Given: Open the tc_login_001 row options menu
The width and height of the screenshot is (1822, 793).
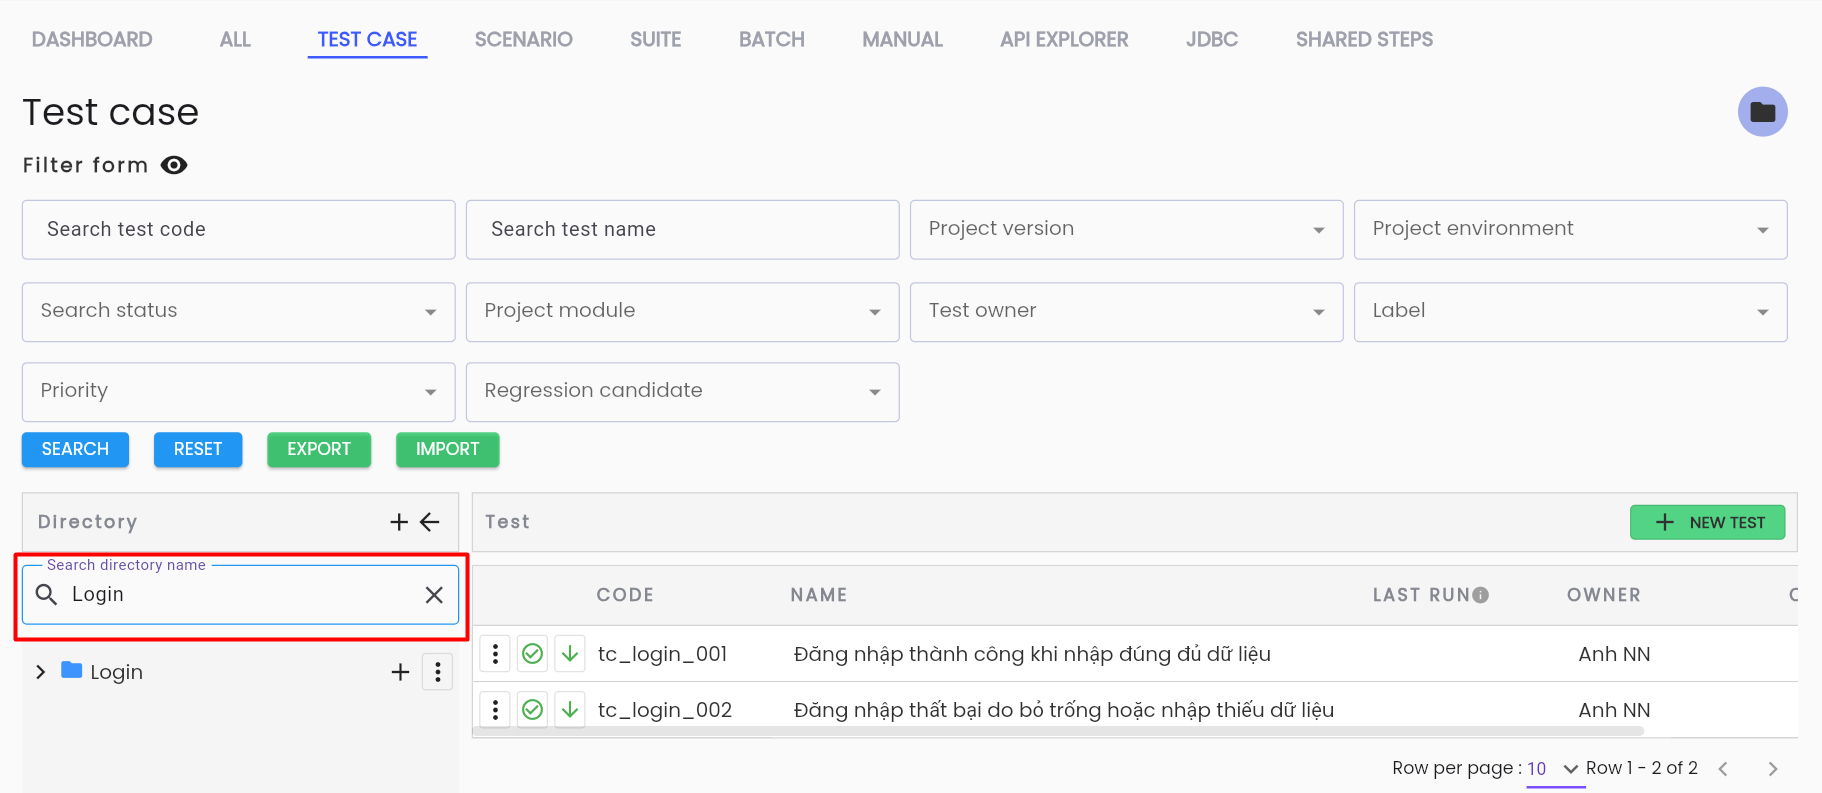Looking at the screenshot, I should click(x=495, y=654).
